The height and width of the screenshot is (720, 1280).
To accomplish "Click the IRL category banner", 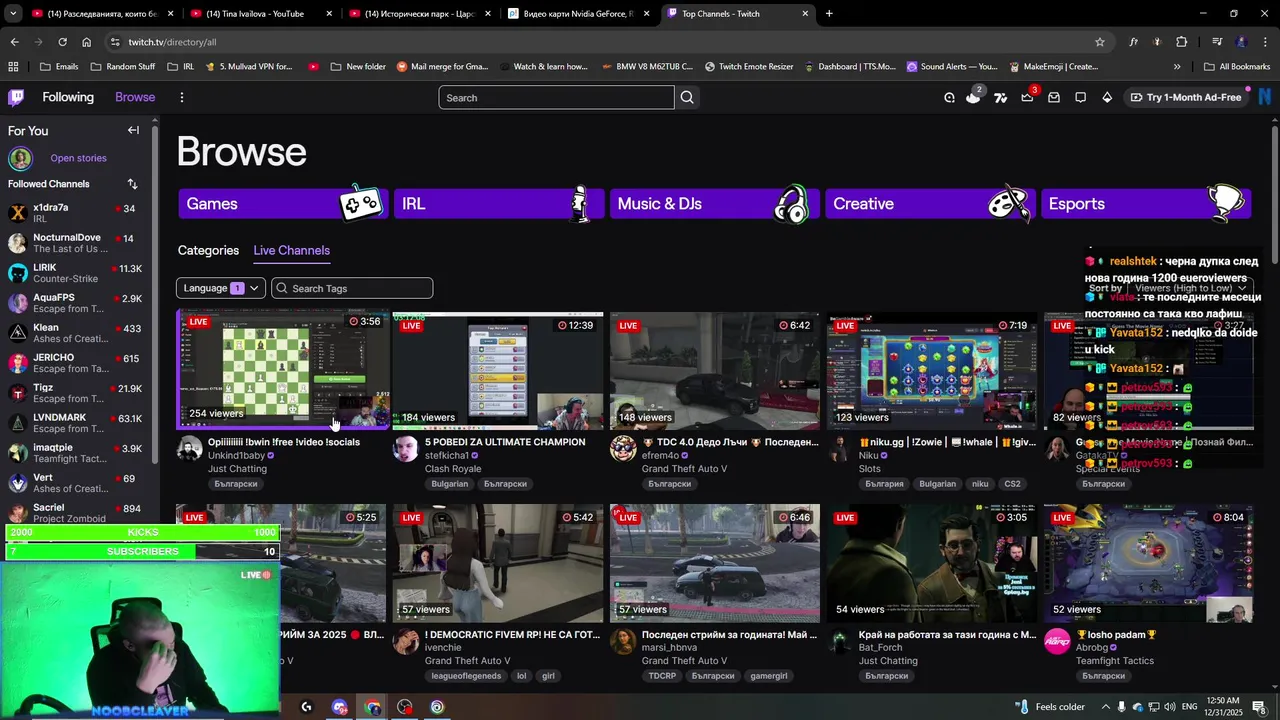I will [x=499, y=203].
